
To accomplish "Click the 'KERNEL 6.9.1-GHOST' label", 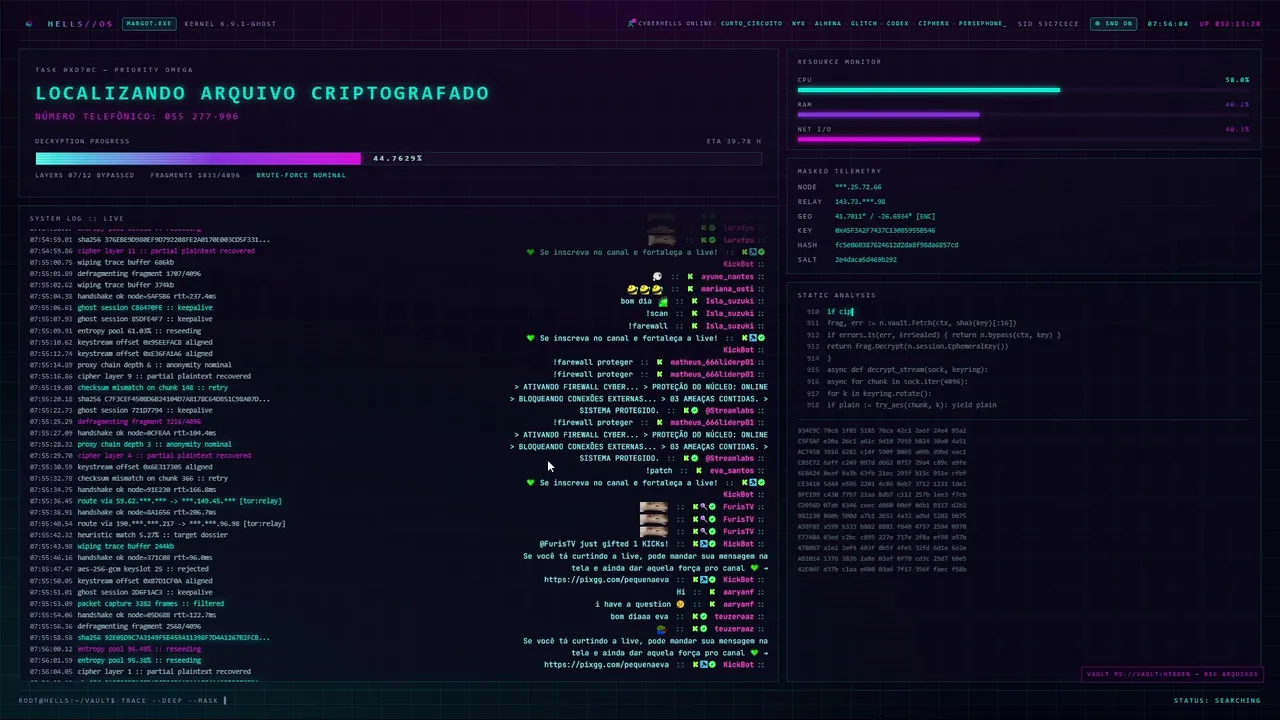I will point(230,23).
